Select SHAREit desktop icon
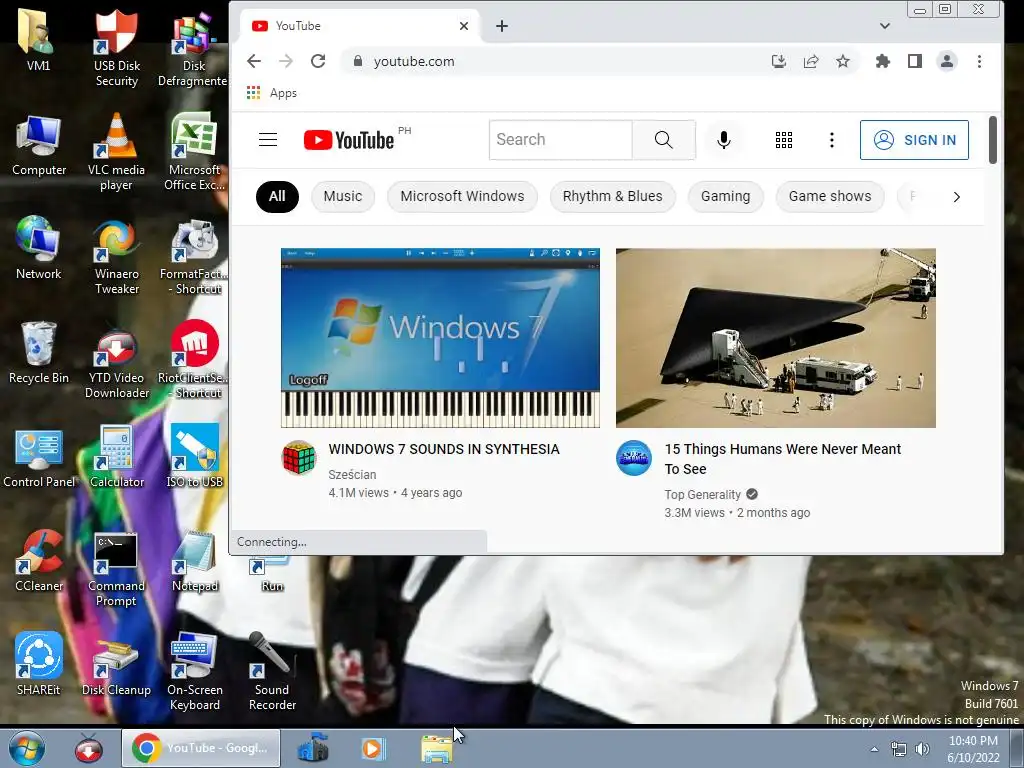The image size is (1024, 768). pos(39,664)
